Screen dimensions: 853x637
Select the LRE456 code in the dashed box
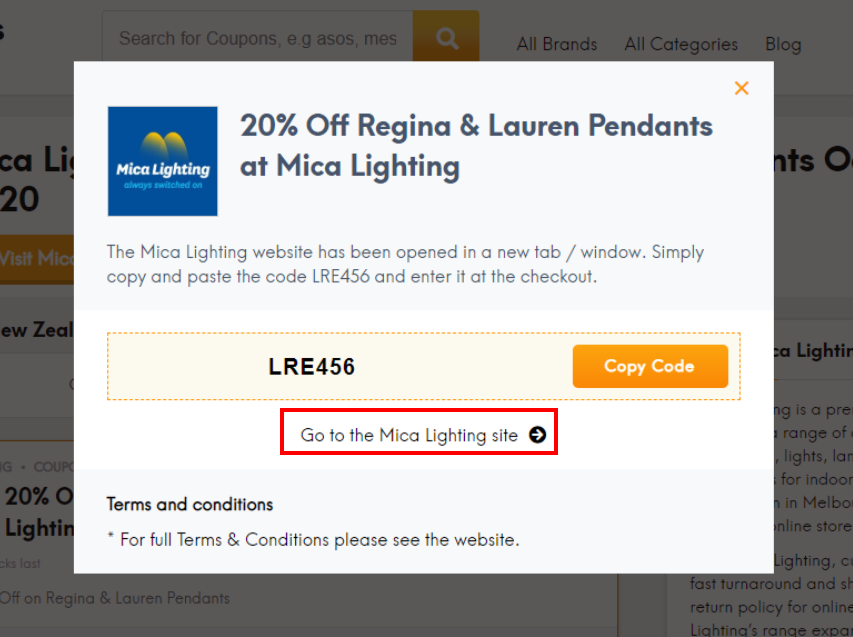(x=312, y=366)
